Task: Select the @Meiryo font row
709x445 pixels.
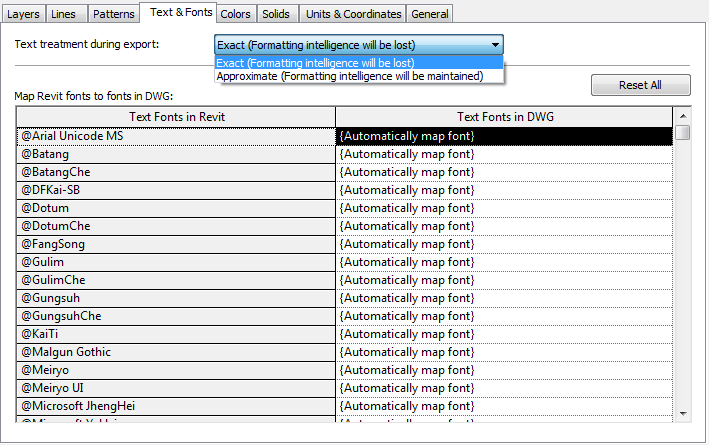Action: (x=176, y=370)
